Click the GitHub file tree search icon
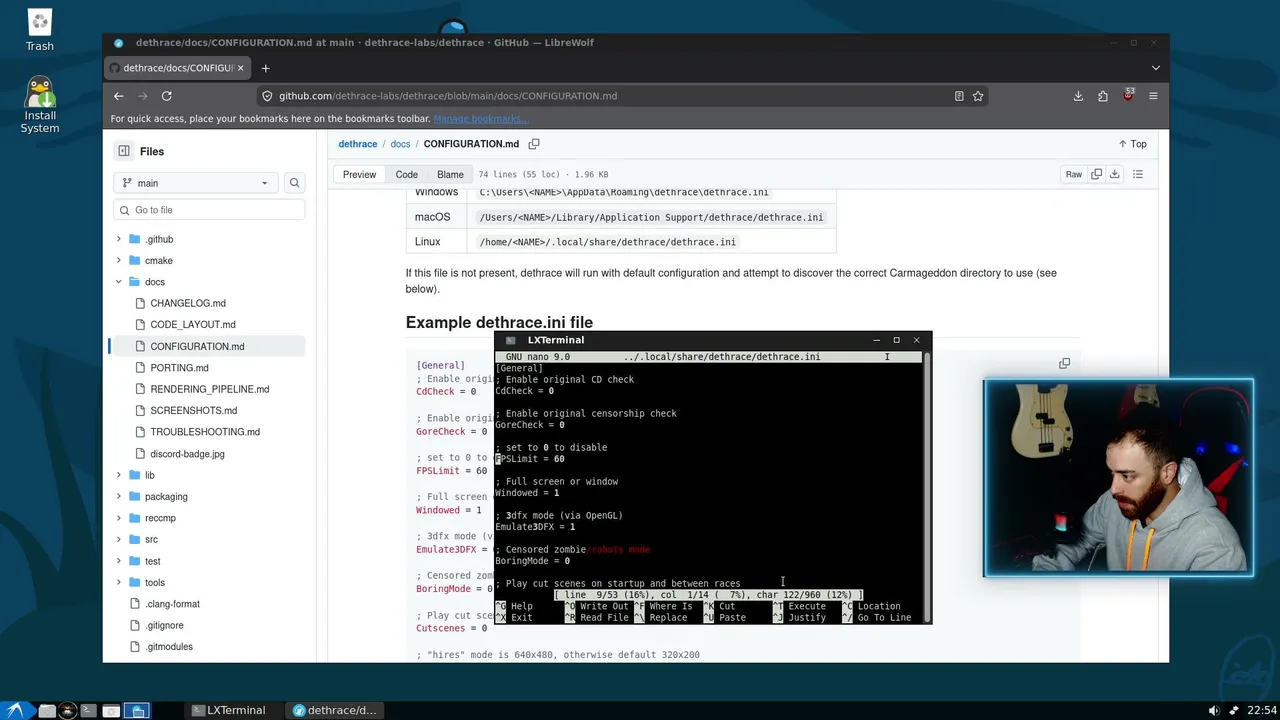 pos(294,183)
